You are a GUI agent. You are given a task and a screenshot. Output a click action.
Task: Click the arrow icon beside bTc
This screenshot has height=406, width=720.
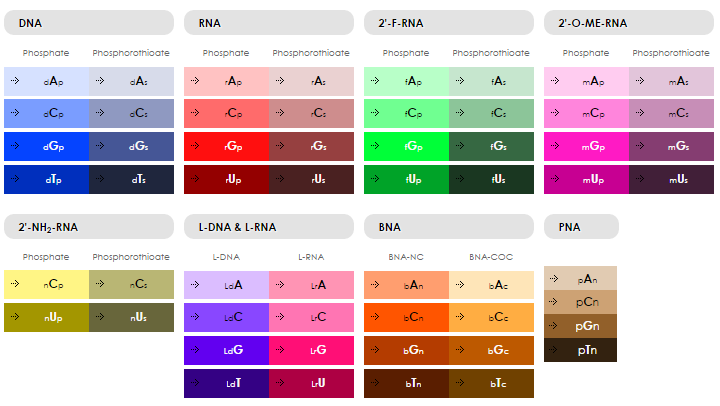tap(460, 383)
